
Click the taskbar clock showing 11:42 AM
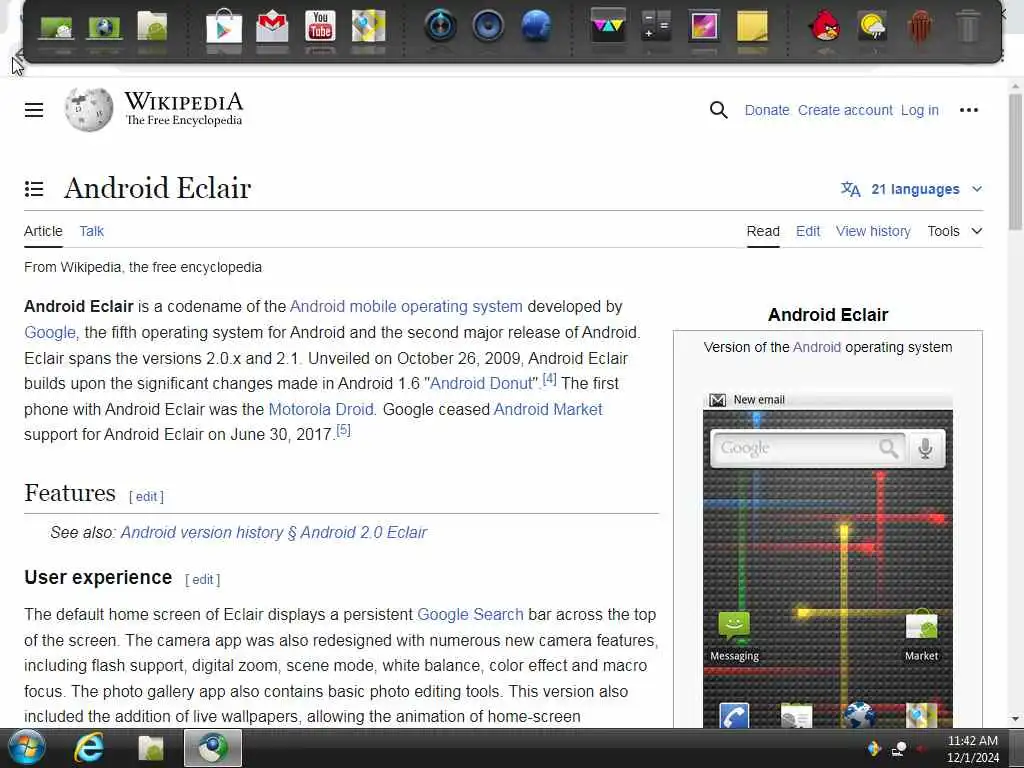[x=973, y=749]
